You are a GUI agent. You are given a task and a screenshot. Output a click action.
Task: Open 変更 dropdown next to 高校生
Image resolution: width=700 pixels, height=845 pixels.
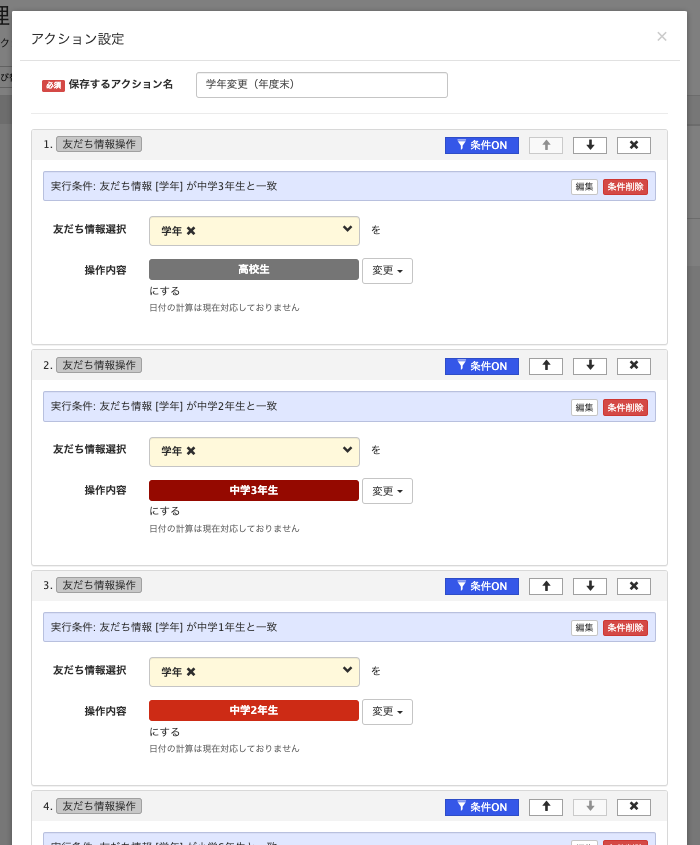(387, 271)
